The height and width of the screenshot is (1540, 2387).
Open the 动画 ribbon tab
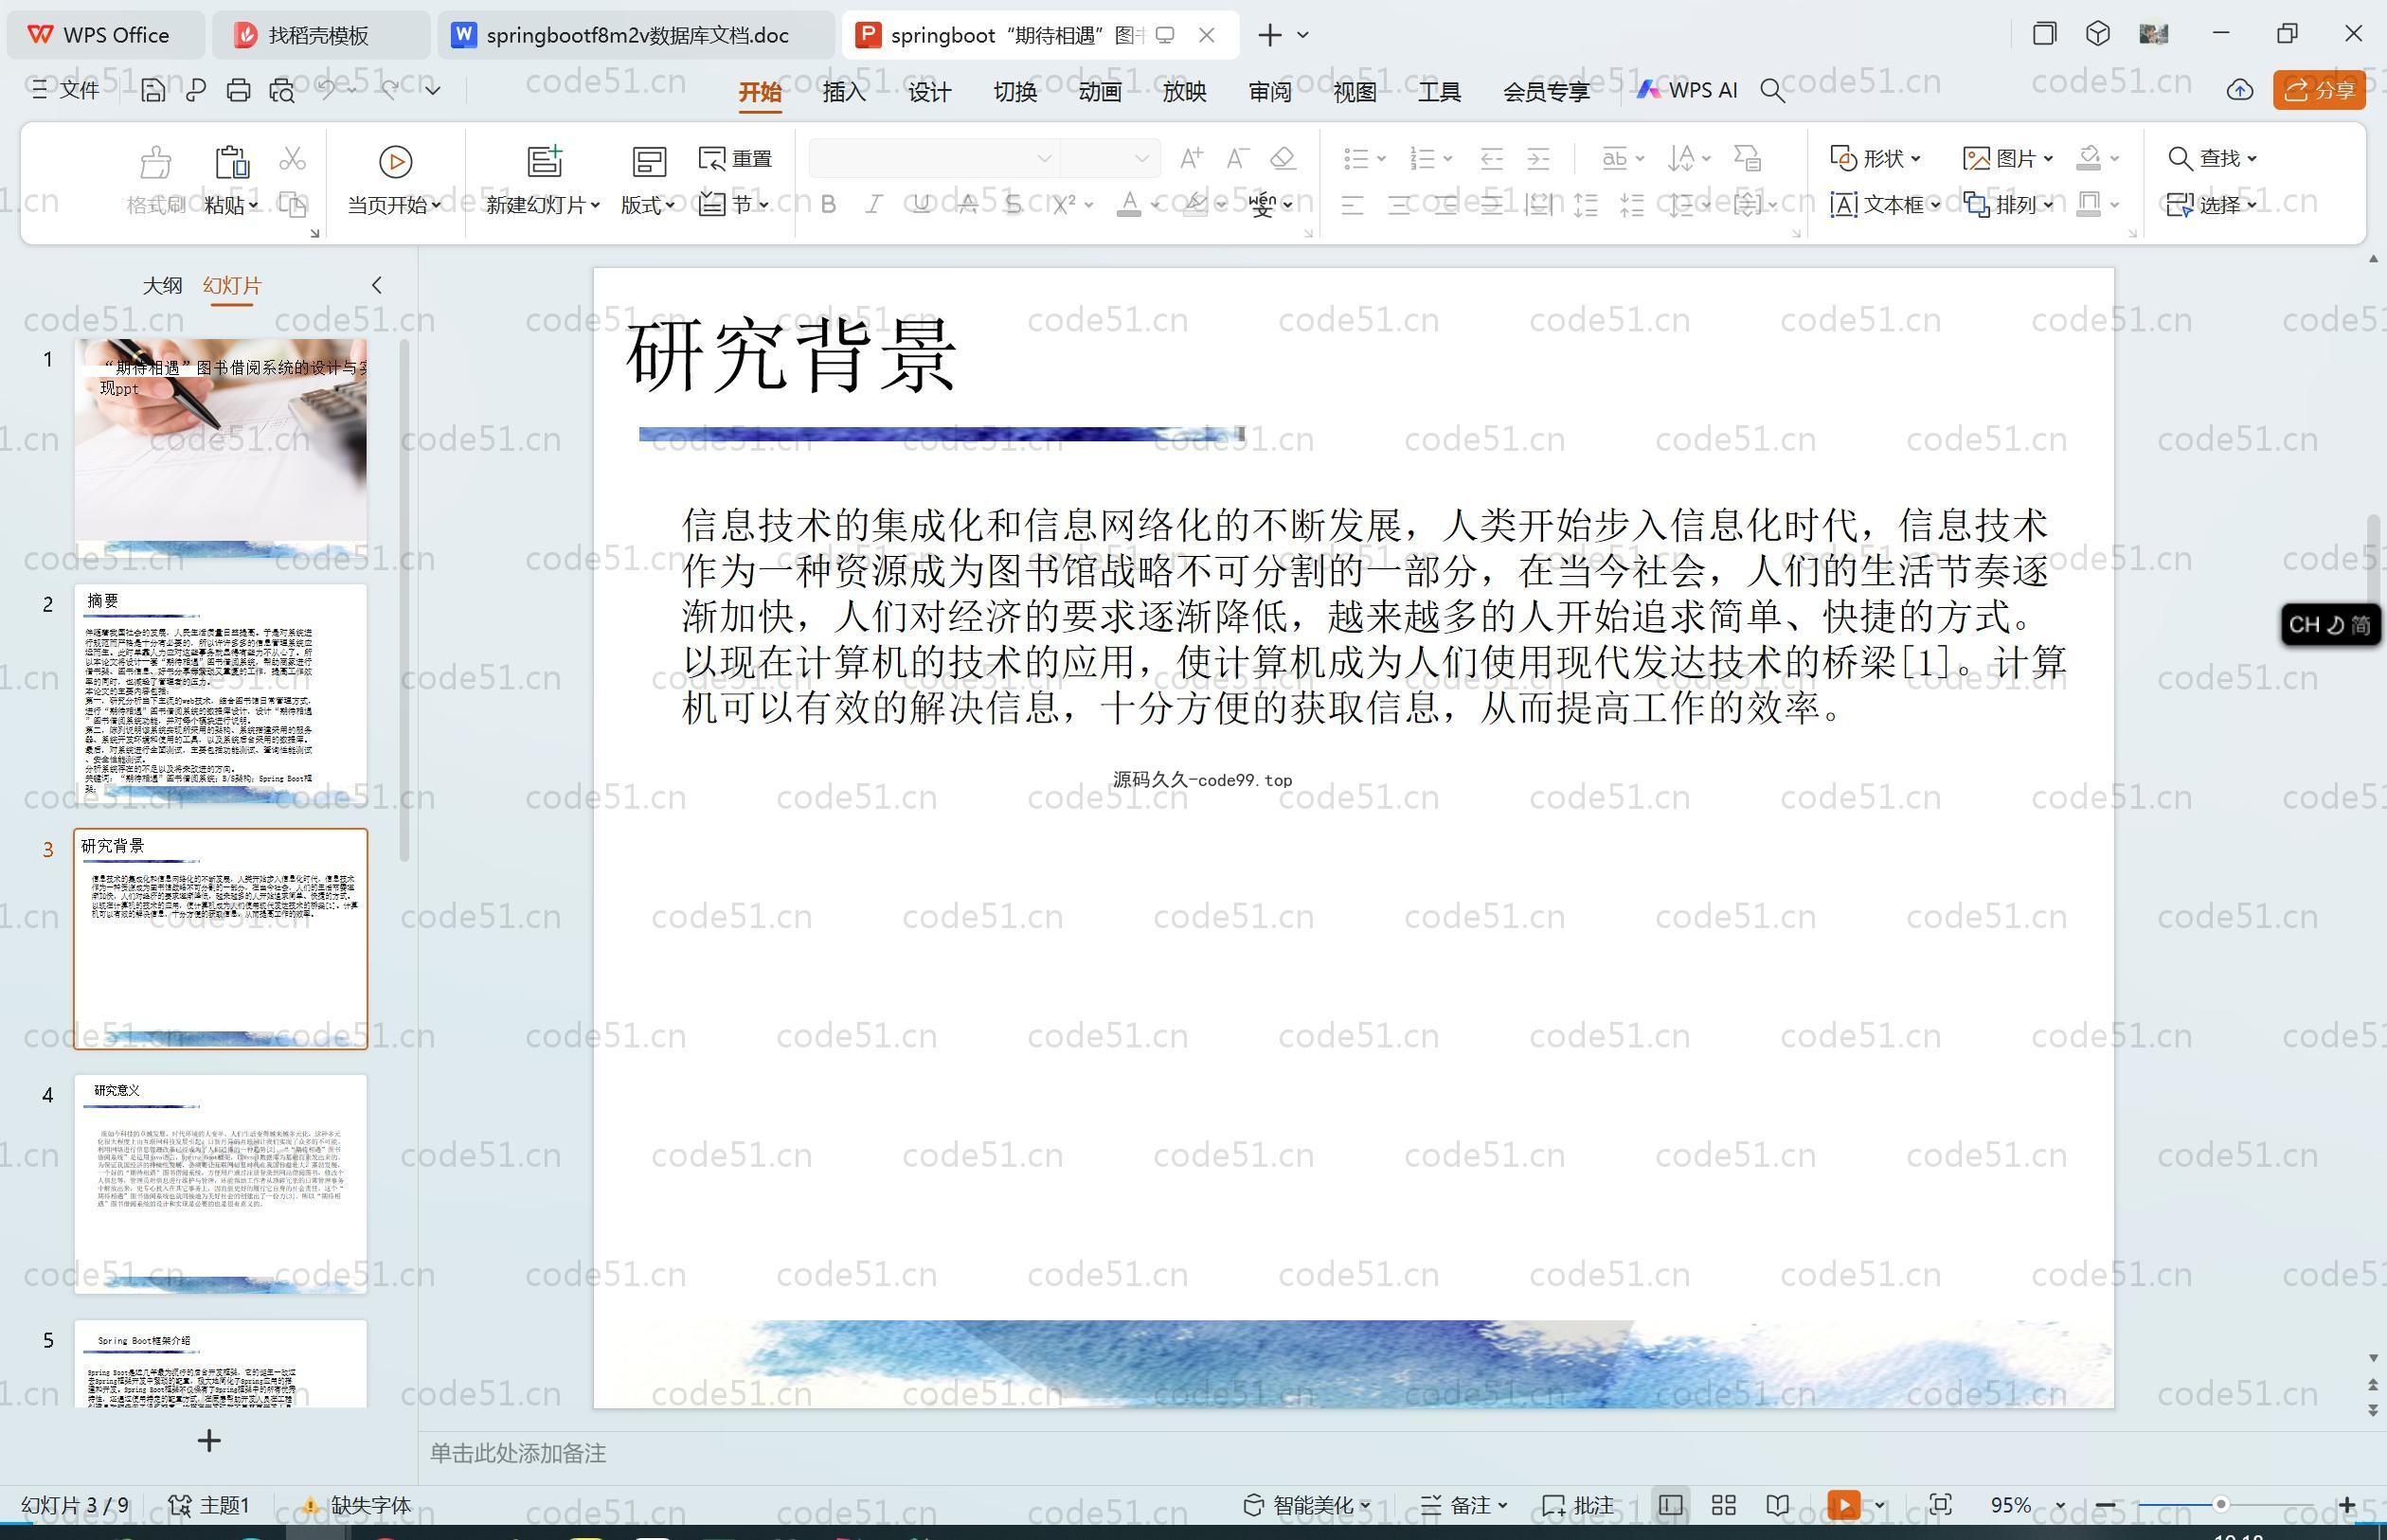click(x=1099, y=92)
